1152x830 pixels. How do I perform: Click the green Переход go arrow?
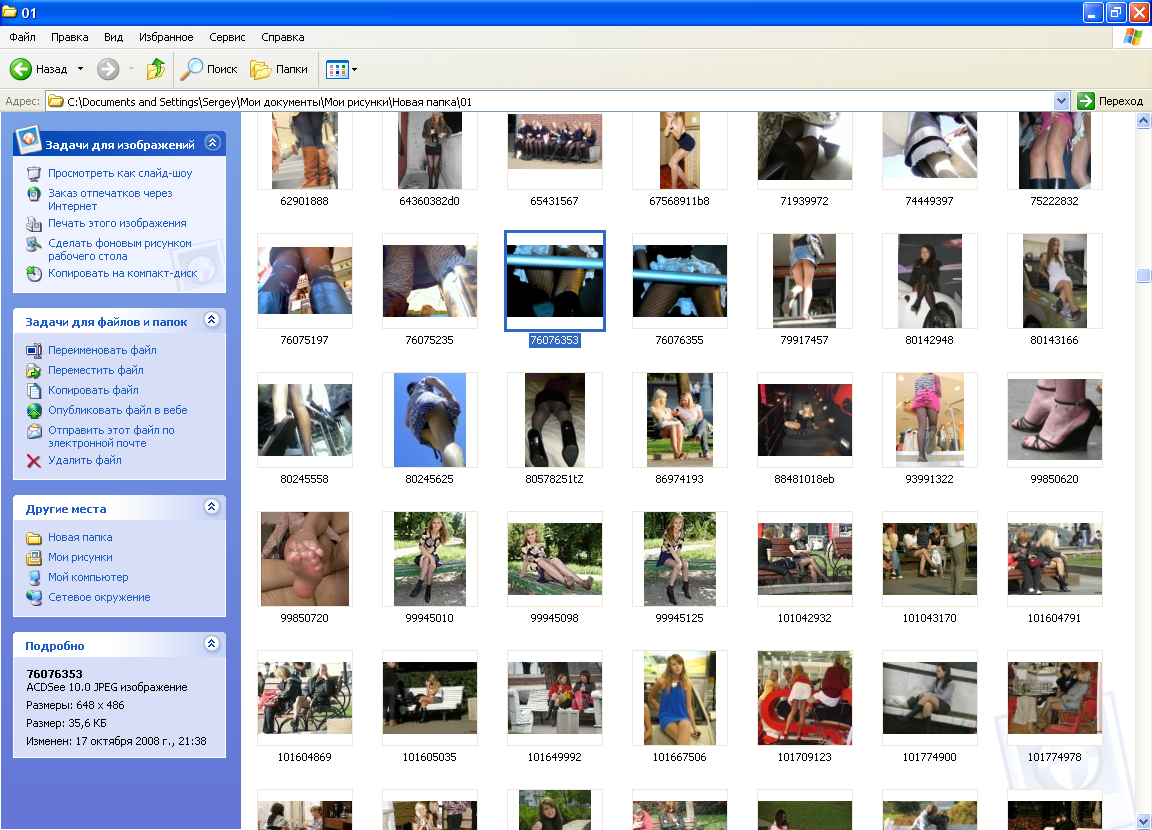[x=1086, y=101]
